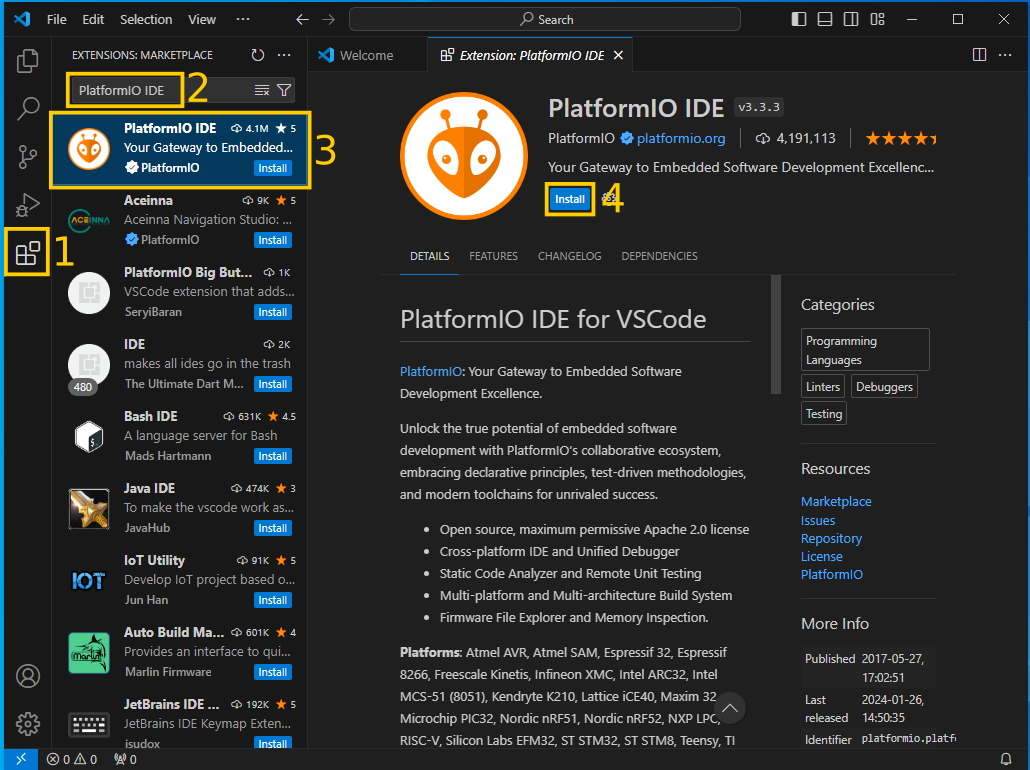Open the Accounts menu icon
Viewport: 1030px width, 770px height.
tap(28, 676)
